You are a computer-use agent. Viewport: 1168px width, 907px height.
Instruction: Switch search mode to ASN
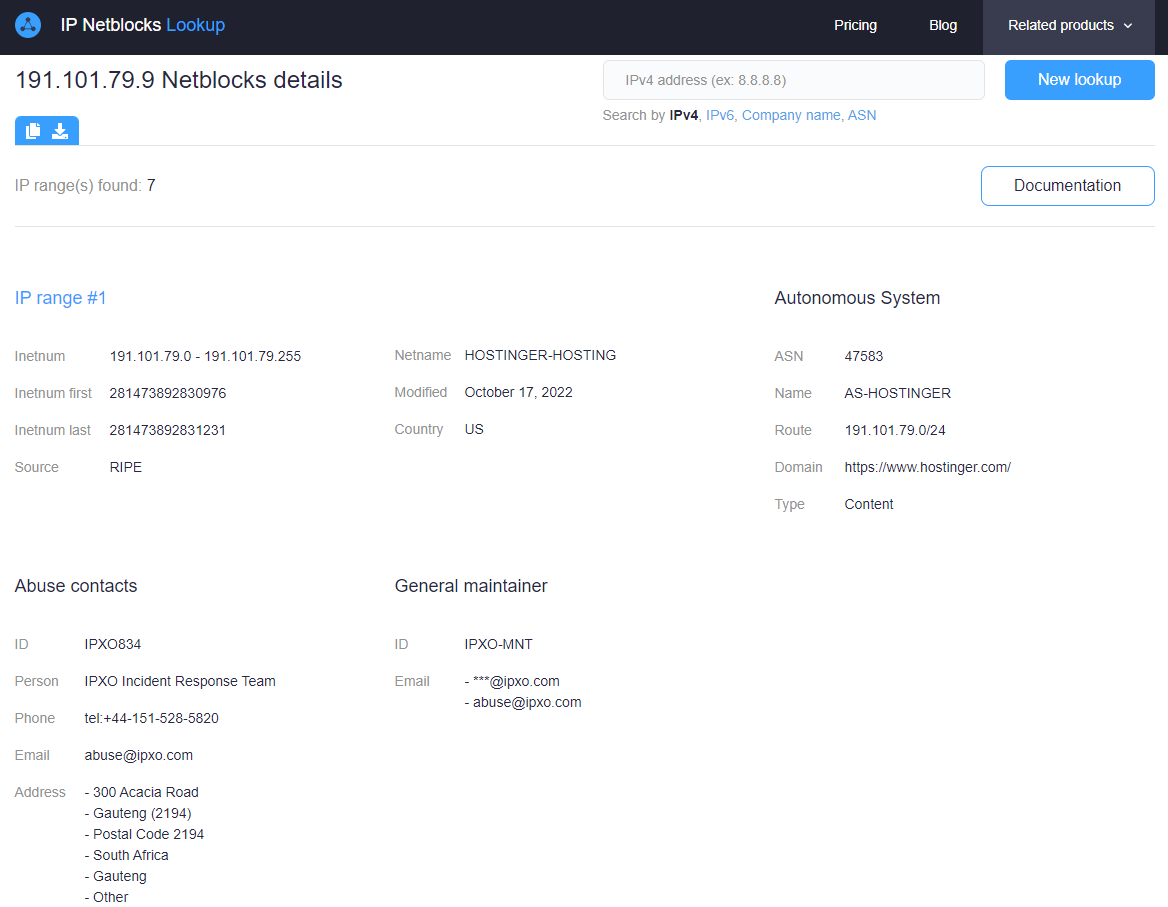862,115
